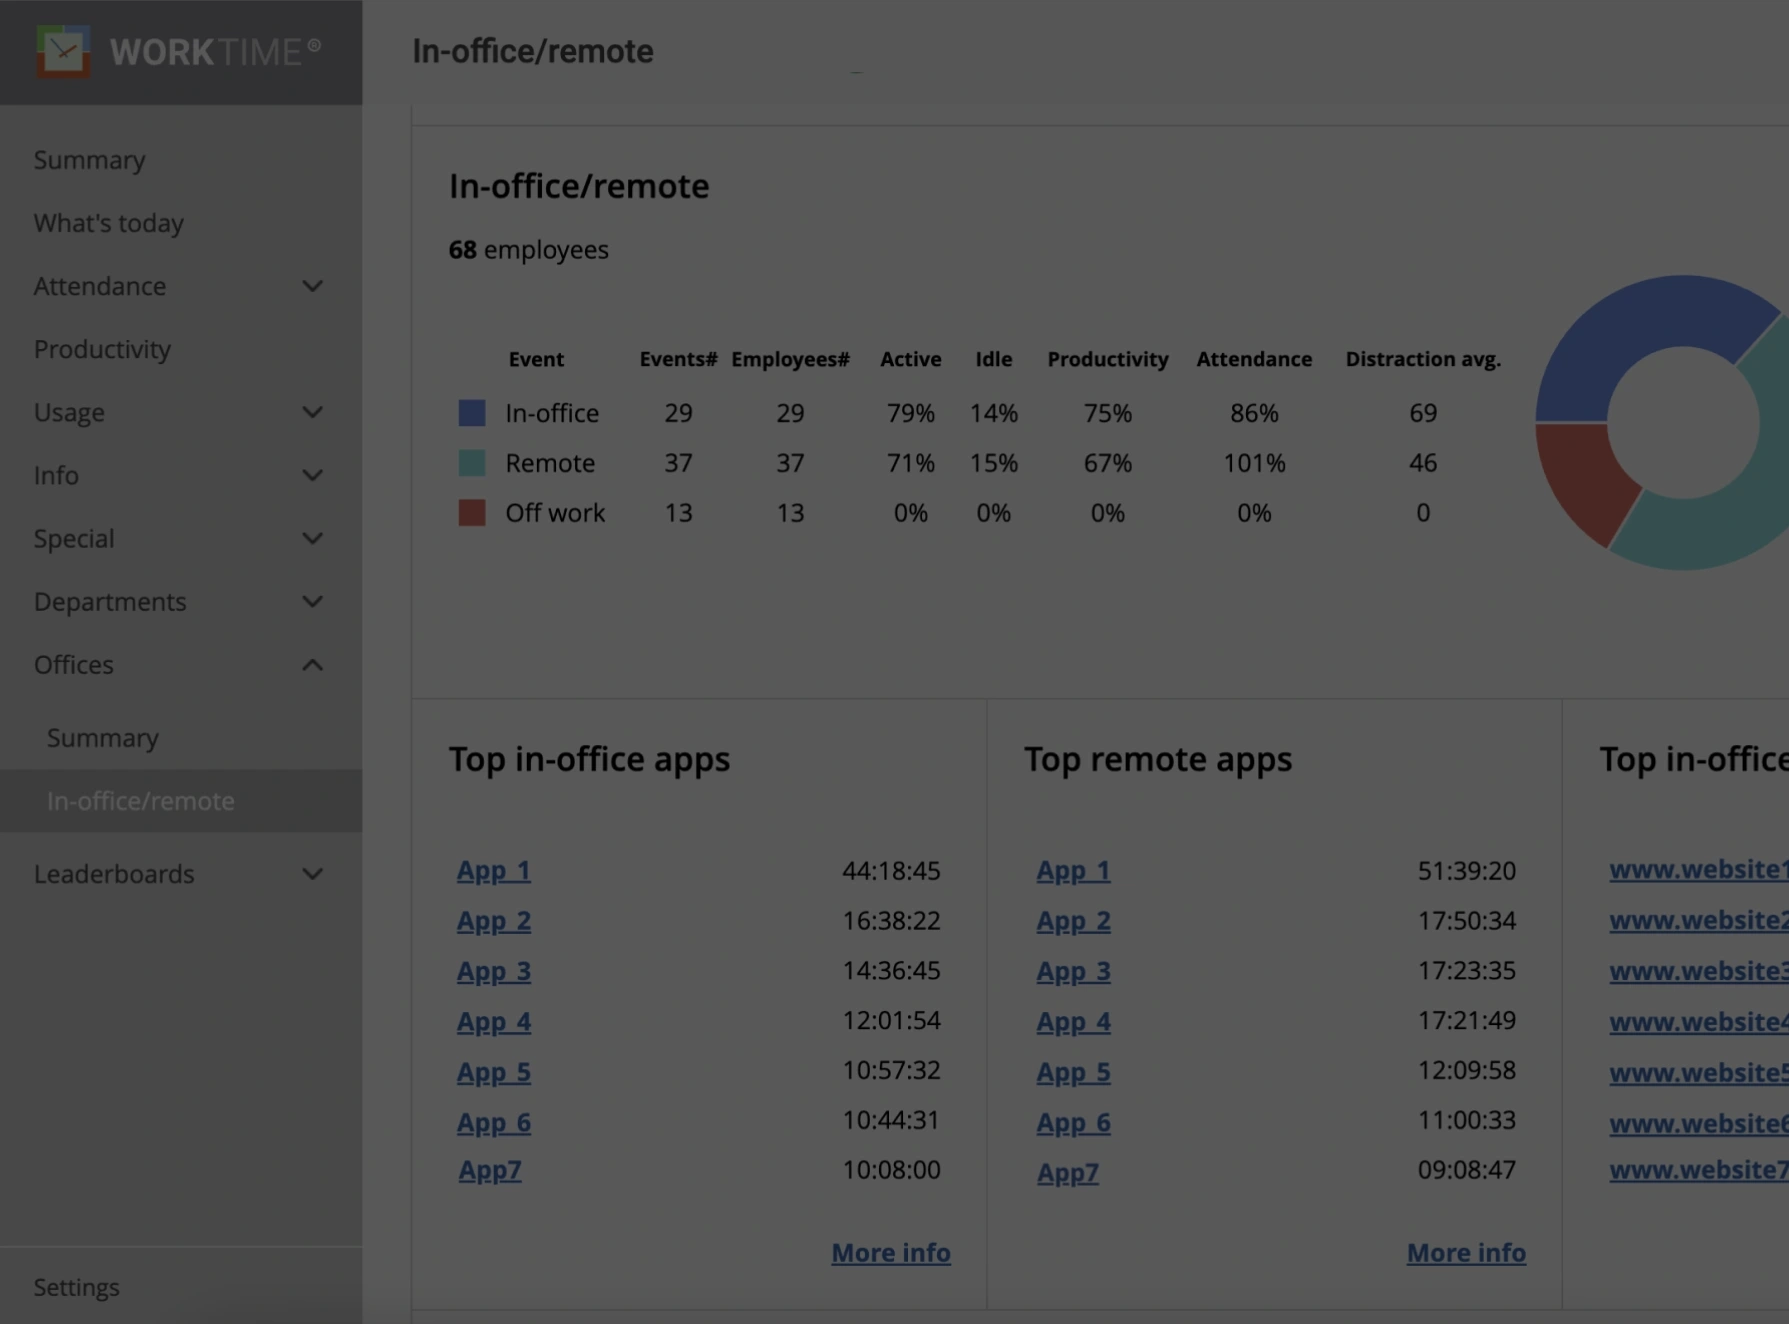Click the Events# column header
This screenshot has height=1324, width=1789.
678,359
